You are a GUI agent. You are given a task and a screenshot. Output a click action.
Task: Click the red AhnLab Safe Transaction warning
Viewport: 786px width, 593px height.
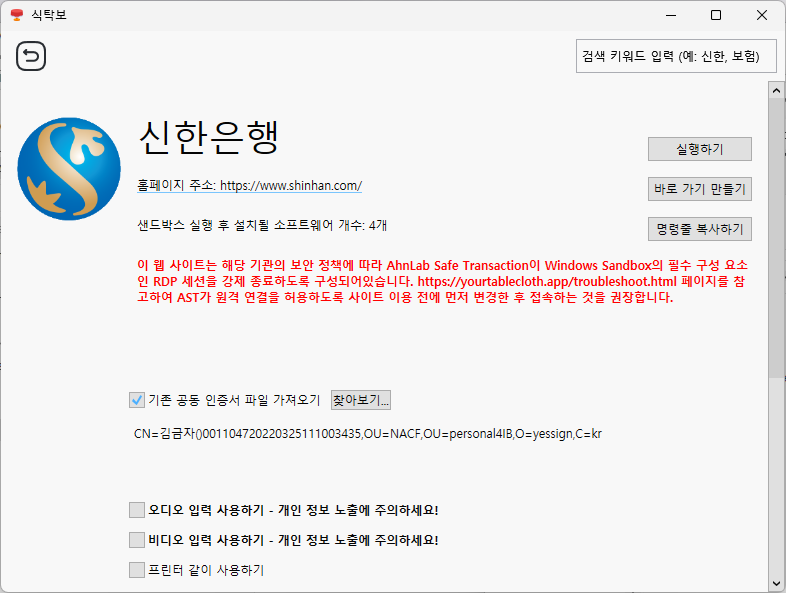[x=442, y=281]
